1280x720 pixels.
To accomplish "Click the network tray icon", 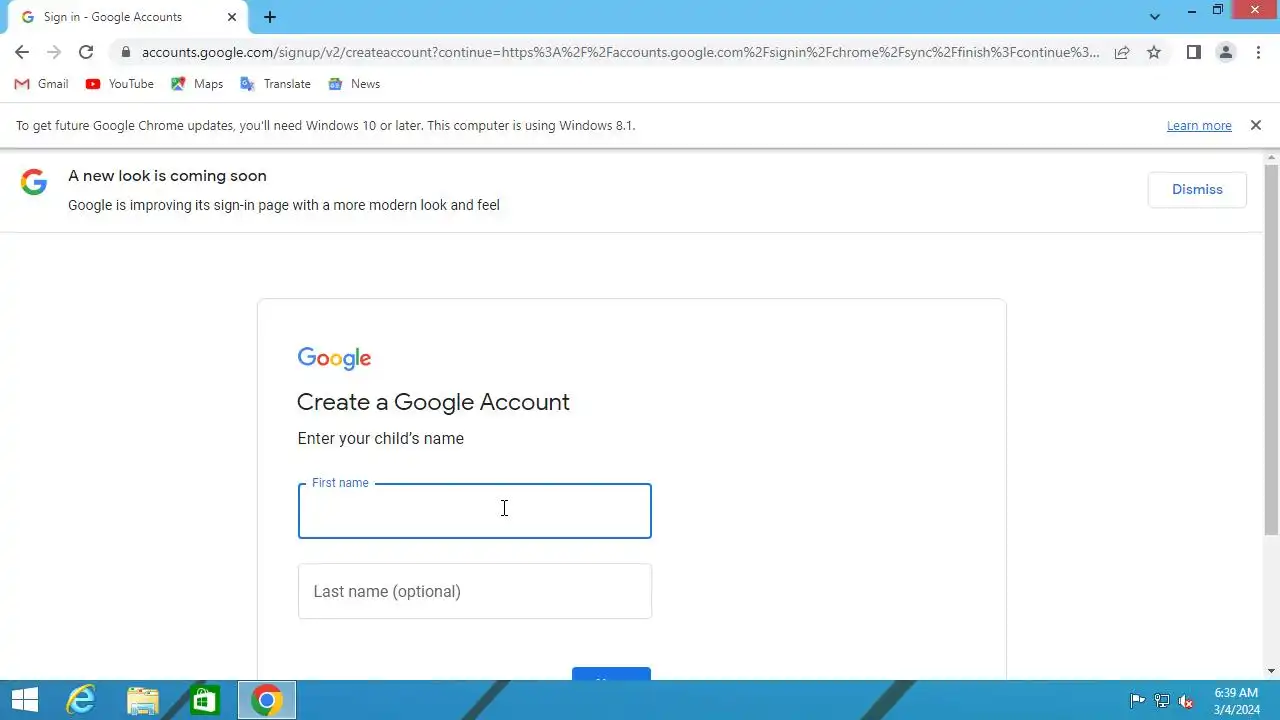I will [x=1162, y=701].
